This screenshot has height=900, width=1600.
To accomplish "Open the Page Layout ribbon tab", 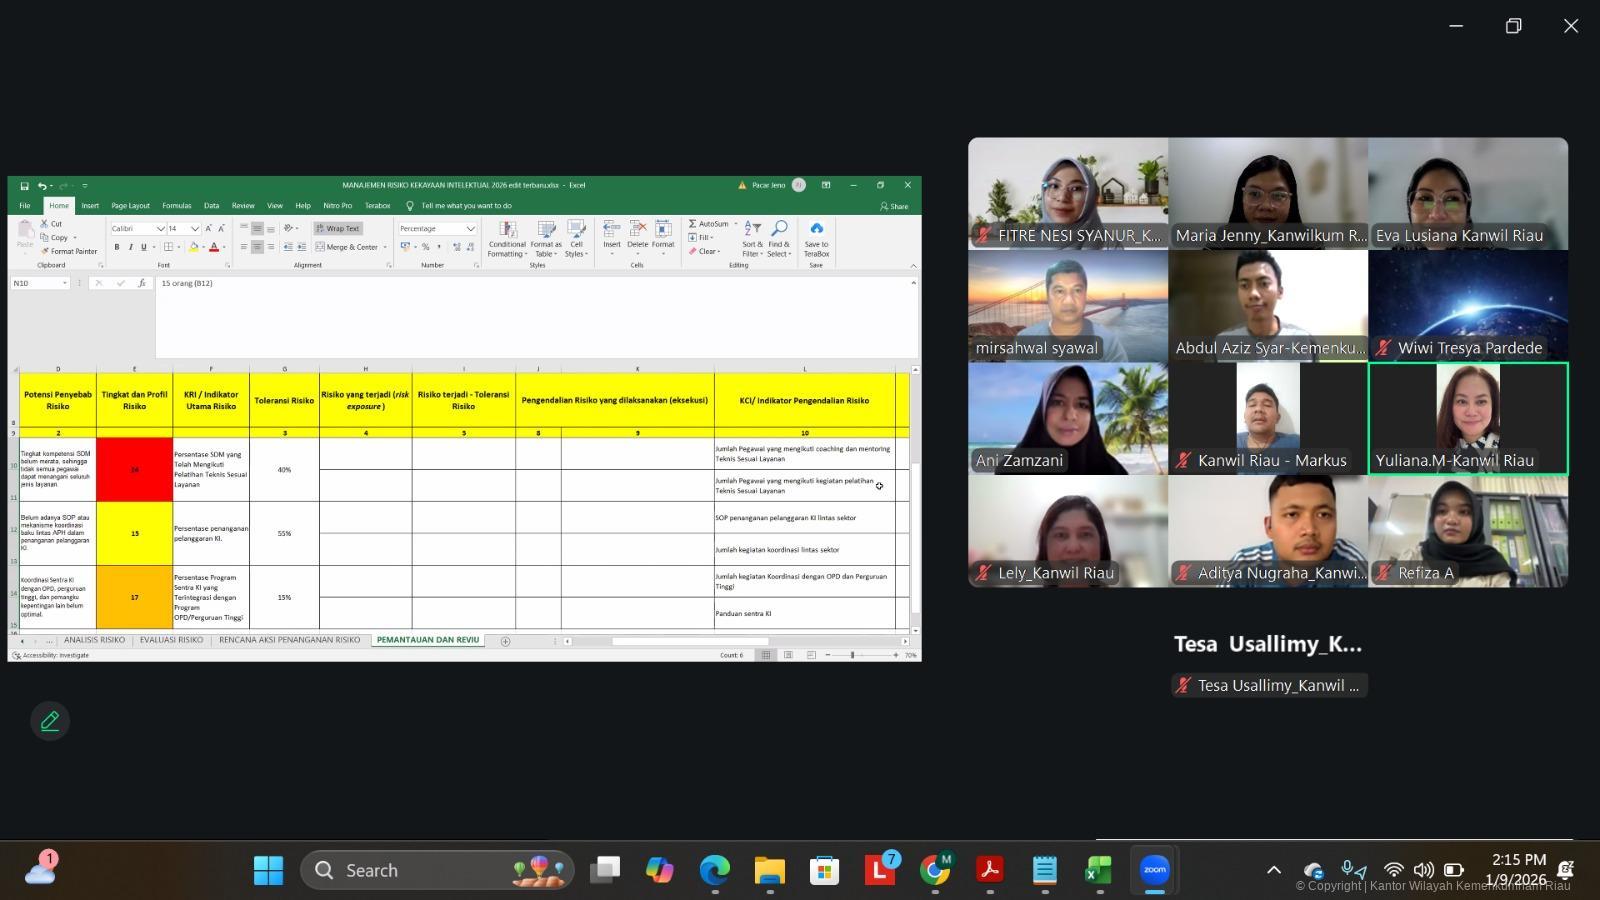I will pos(130,206).
